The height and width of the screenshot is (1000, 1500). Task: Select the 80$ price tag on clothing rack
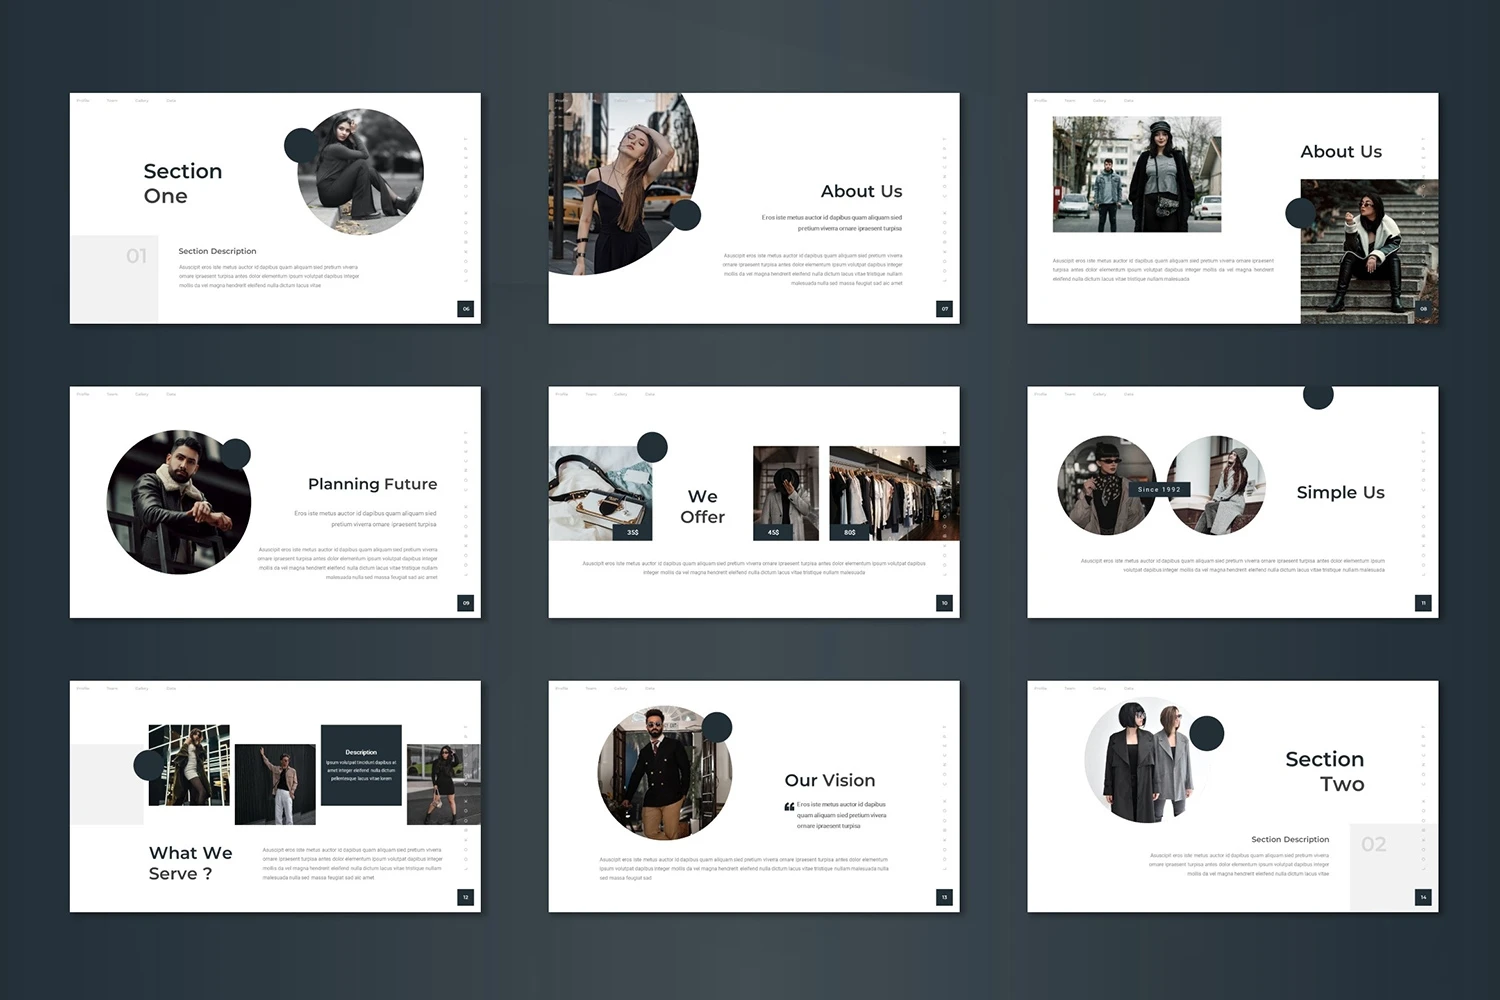(849, 532)
